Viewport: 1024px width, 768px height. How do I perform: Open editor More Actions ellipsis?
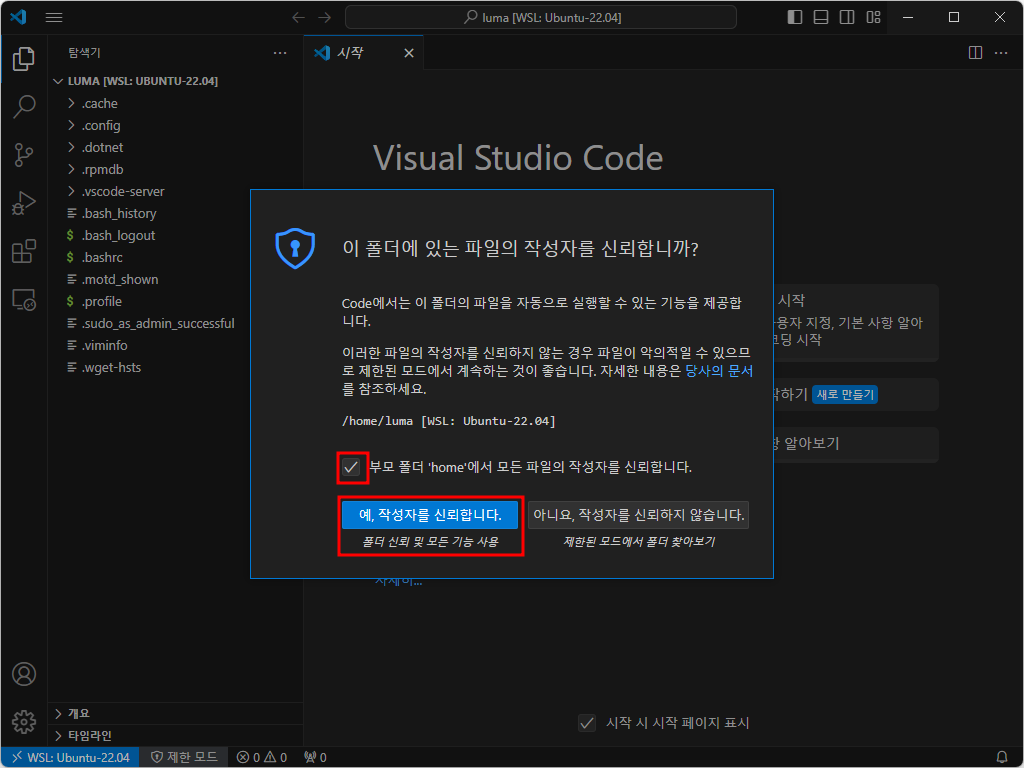click(x=1001, y=53)
